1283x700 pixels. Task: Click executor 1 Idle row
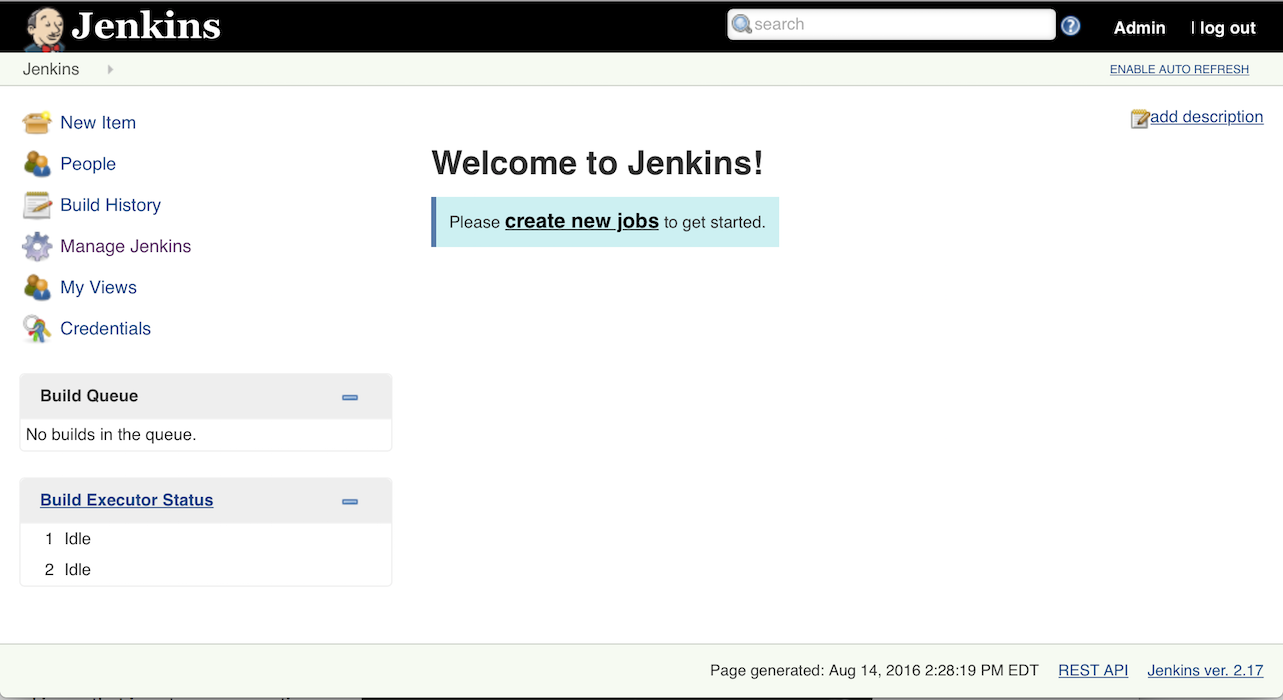[x=206, y=539]
